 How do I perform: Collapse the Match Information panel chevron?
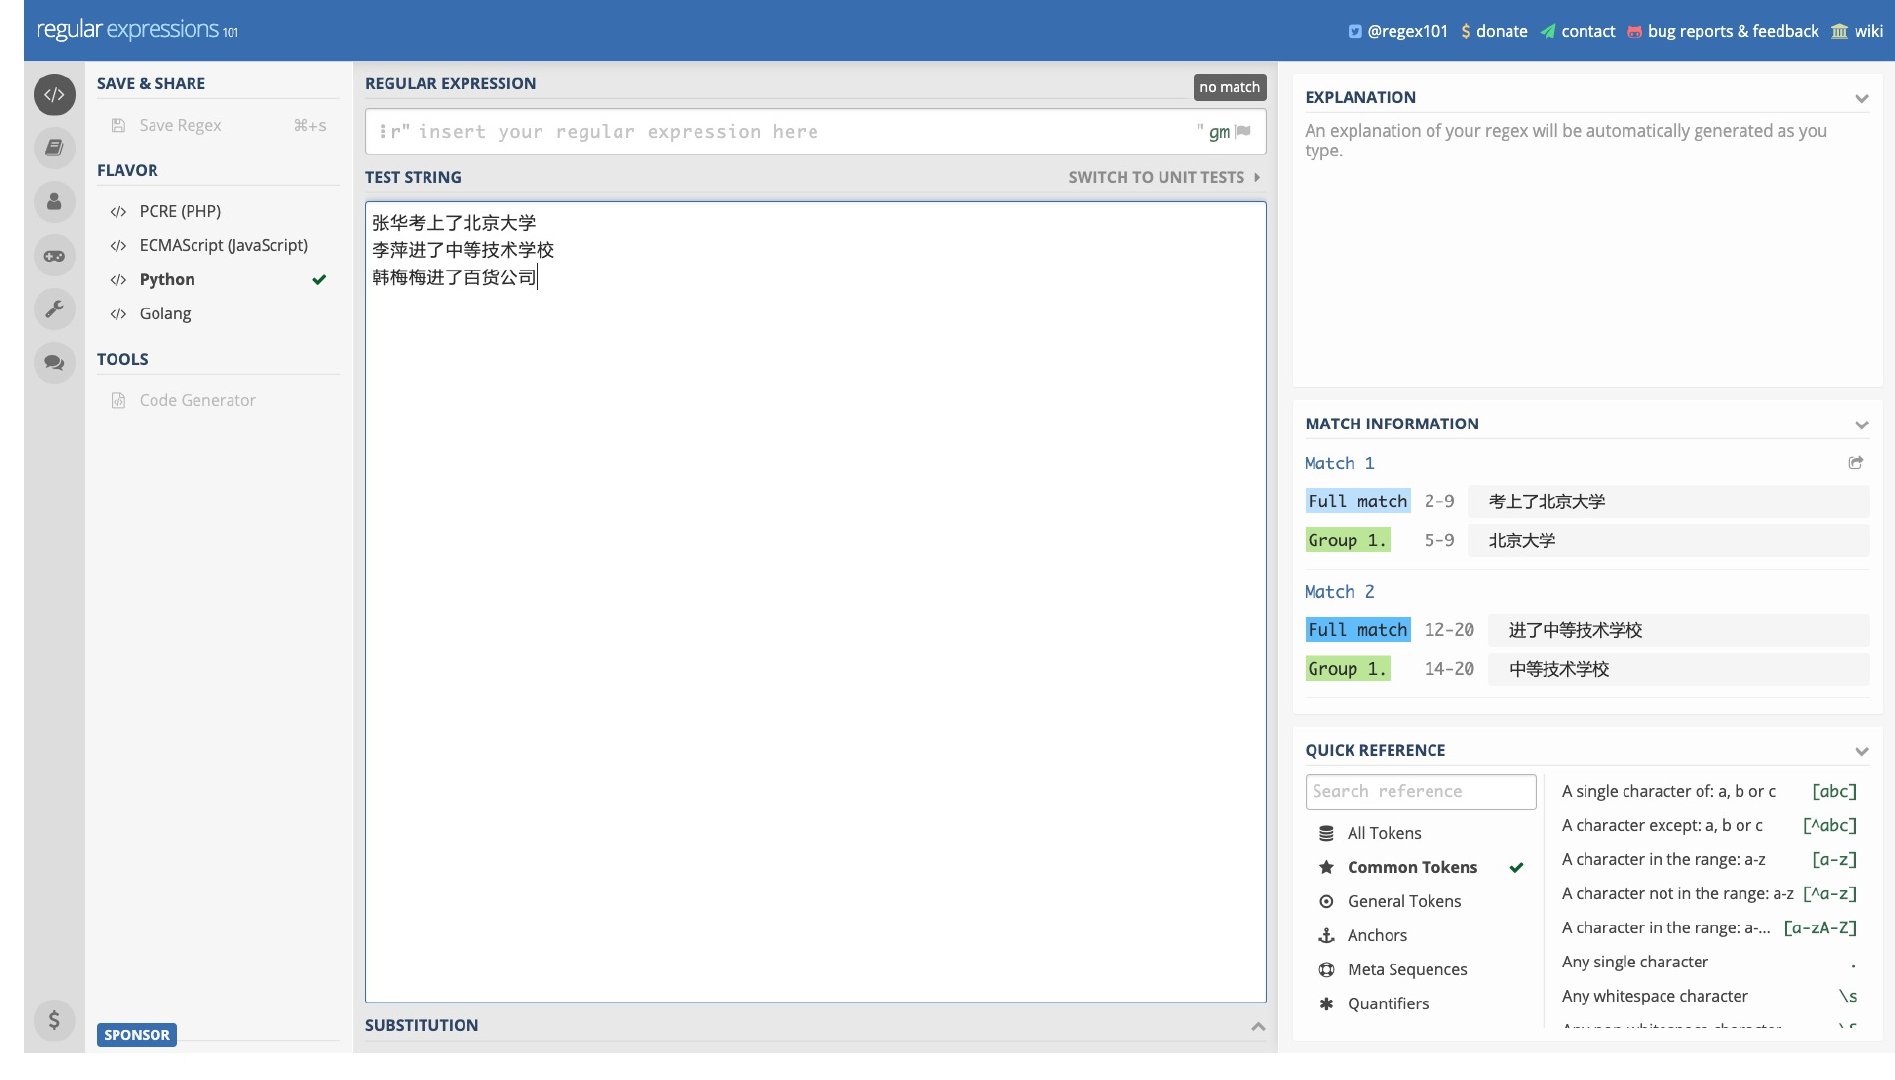click(x=1861, y=424)
